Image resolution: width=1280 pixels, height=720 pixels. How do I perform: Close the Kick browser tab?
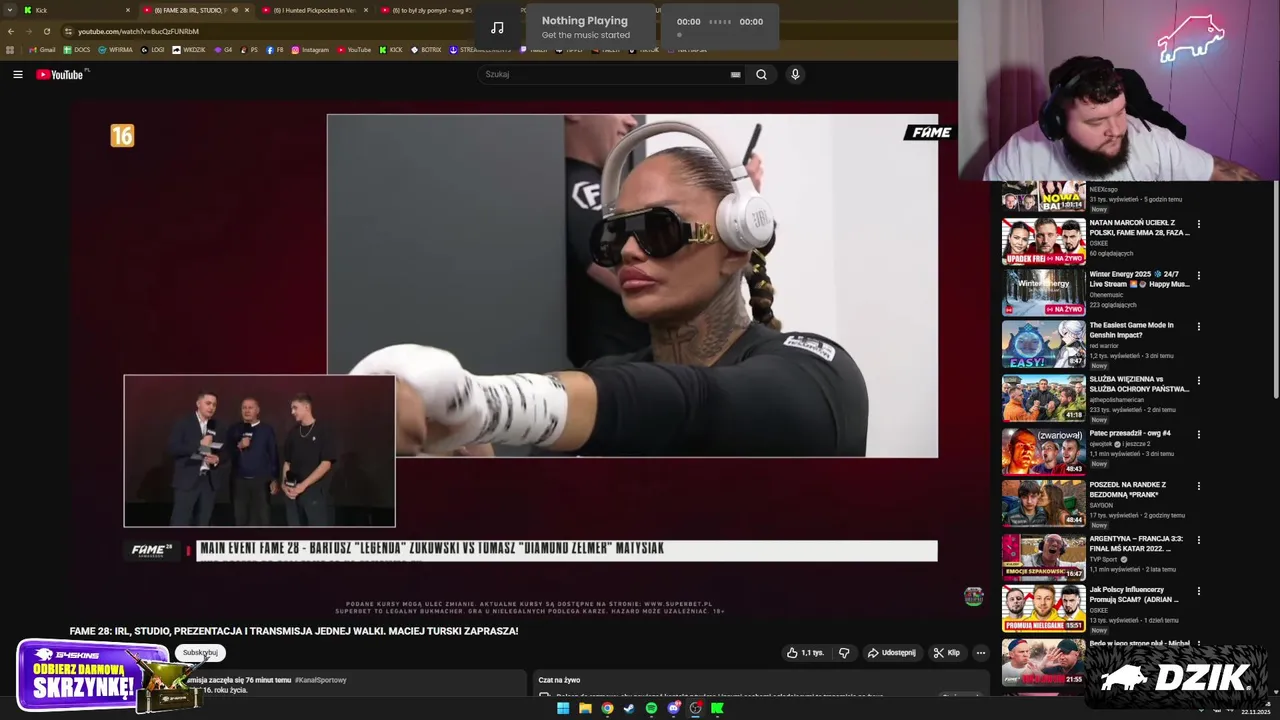pyautogui.click(x=128, y=10)
